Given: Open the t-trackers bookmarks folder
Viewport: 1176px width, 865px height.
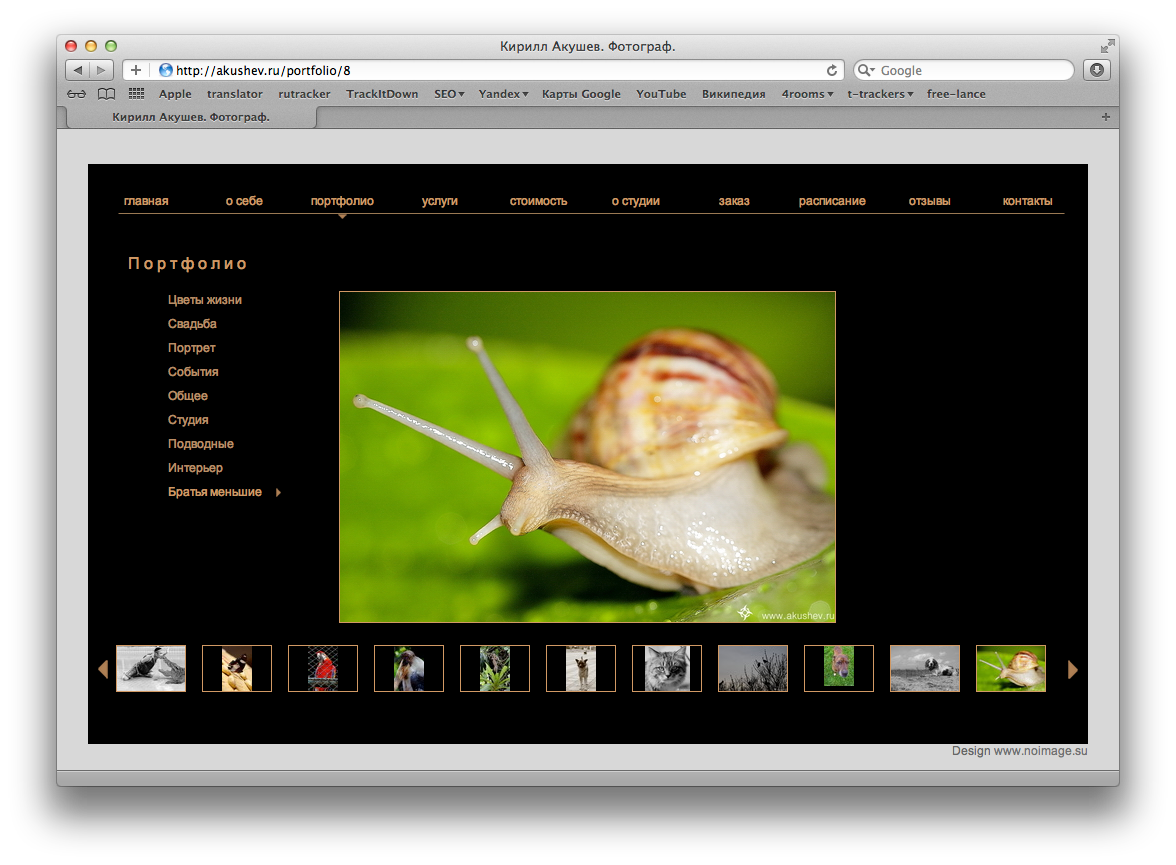Looking at the screenshot, I should [880, 94].
